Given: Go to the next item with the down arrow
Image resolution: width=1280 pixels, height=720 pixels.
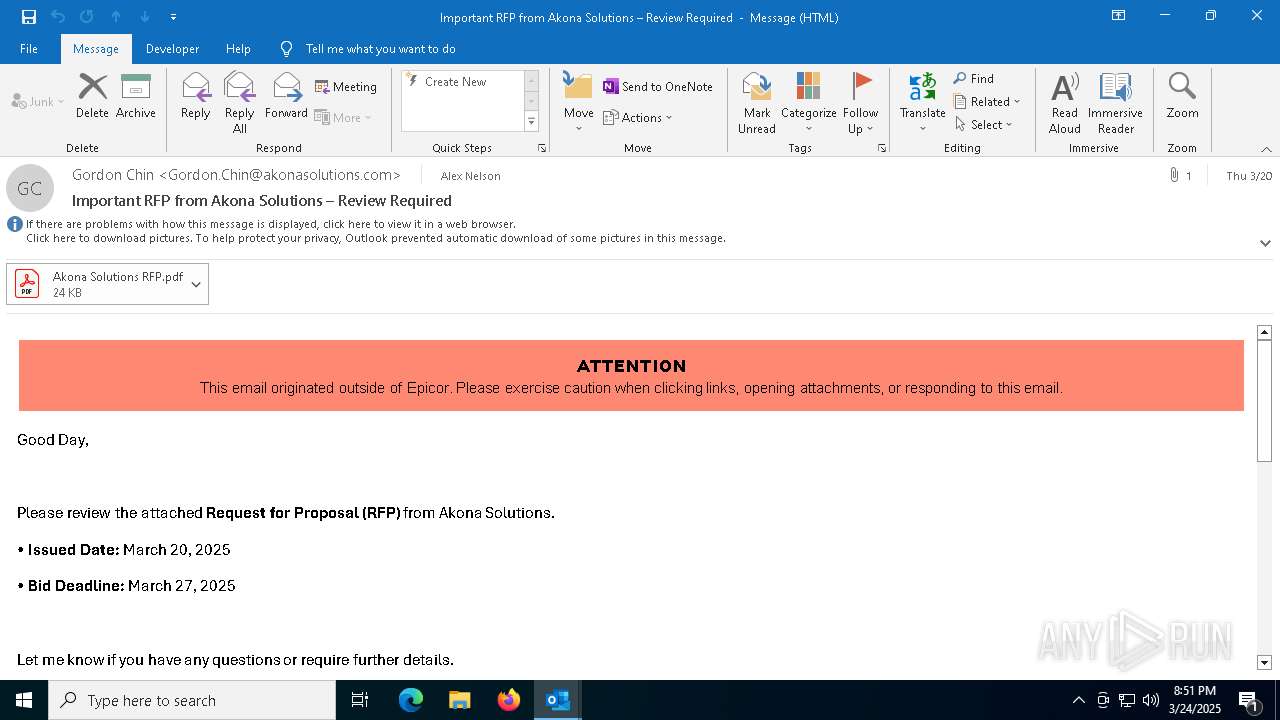Looking at the screenshot, I should point(145,17).
